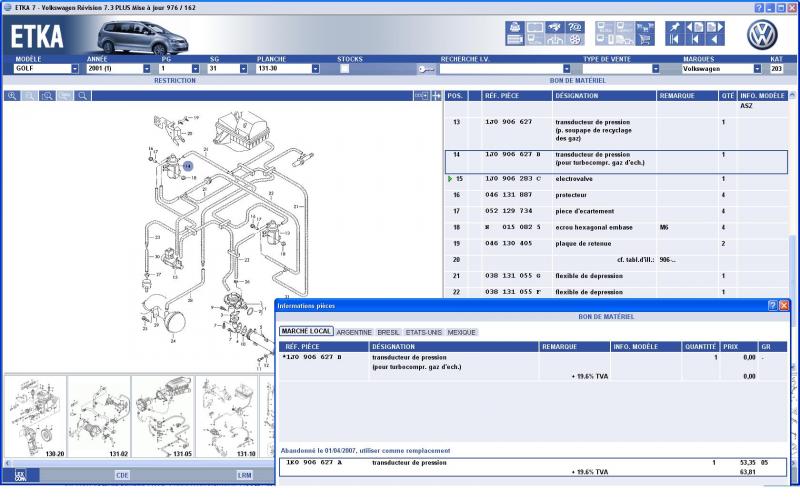Click help icon in main title bar
Image resolution: width=800 pixels, height=500 pixels.
click(x=759, y=8)
